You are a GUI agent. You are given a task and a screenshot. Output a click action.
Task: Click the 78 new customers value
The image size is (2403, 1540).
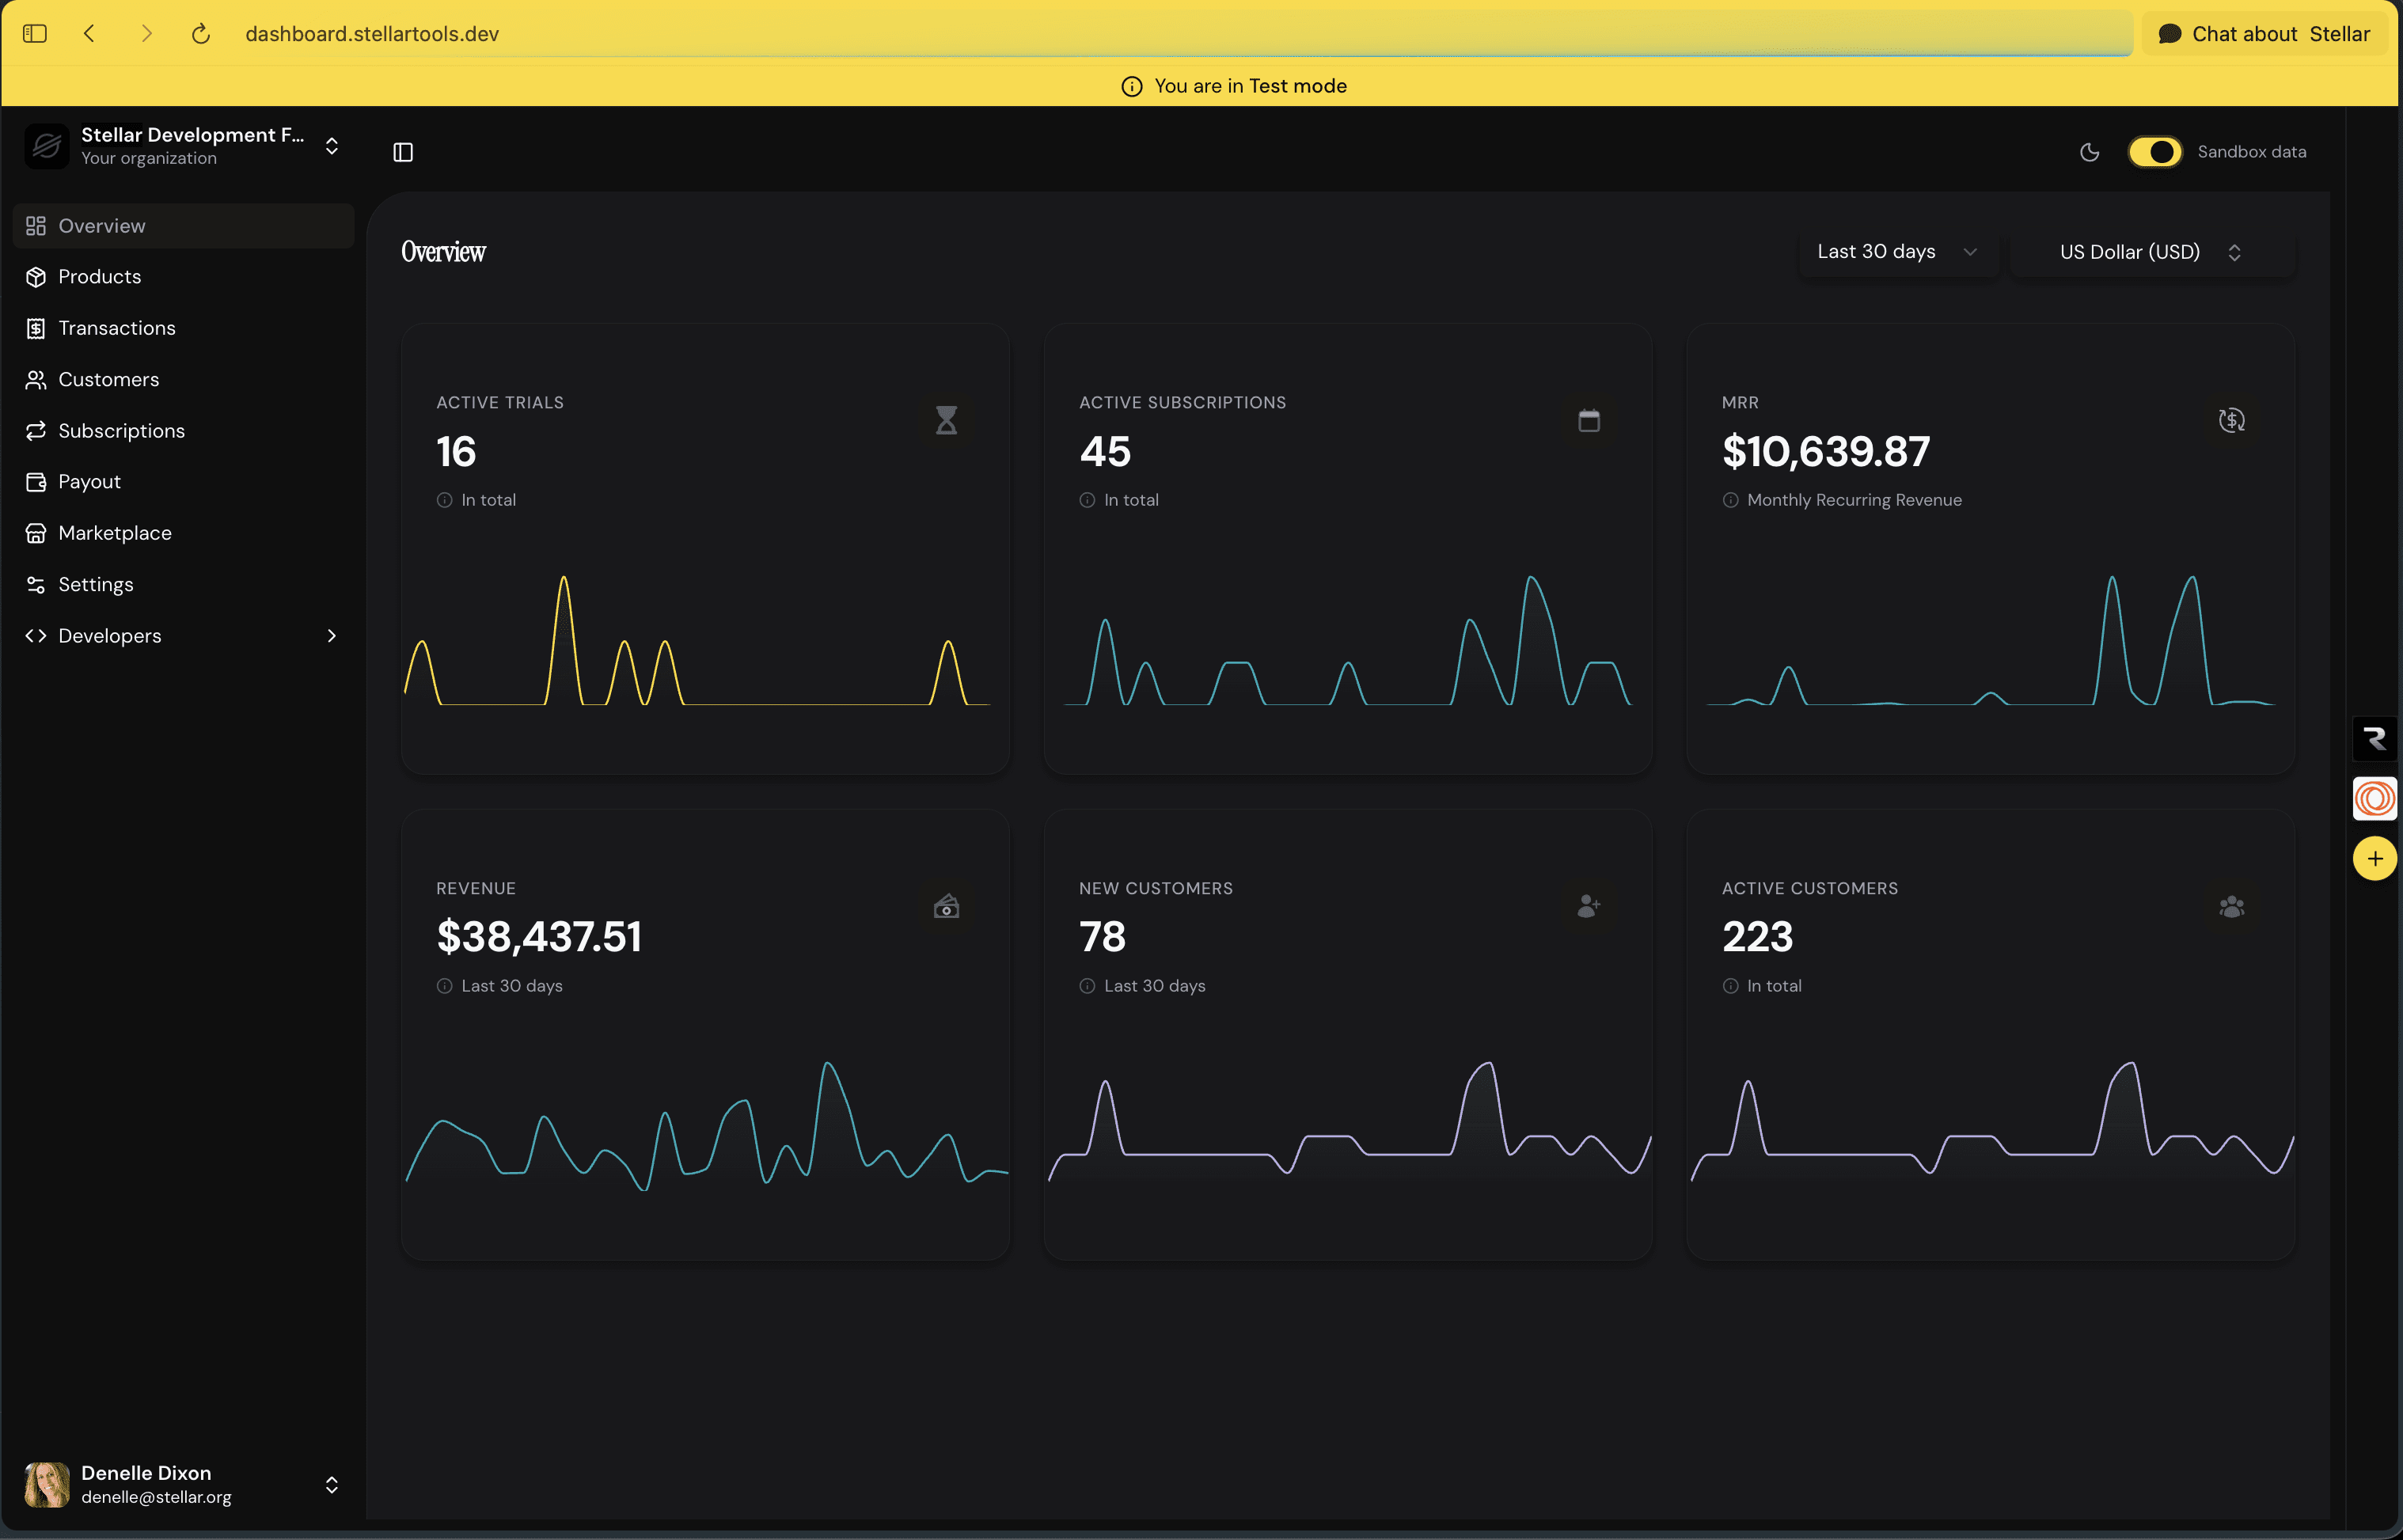[x=1102, y=937]
